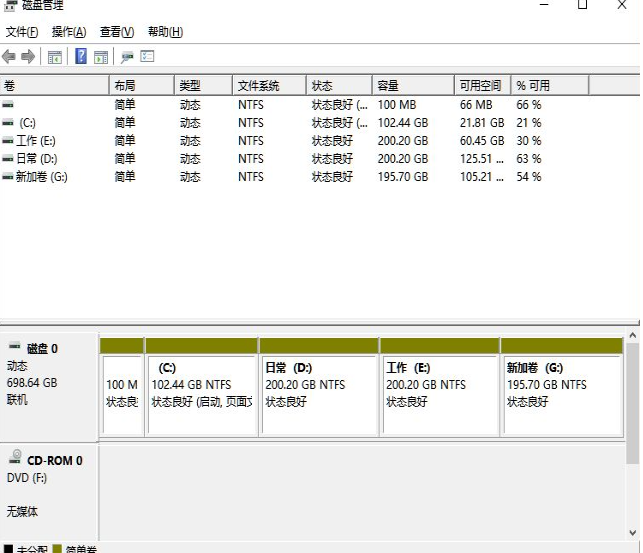Select the CD-ROM 0 drive label
The height and width of the screenshot is (553, 643).
point(53,460)
